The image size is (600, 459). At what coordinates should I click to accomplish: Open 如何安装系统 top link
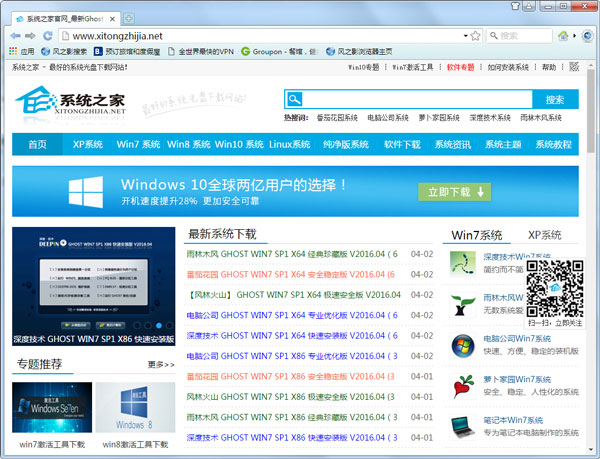(x=508, y=67)
